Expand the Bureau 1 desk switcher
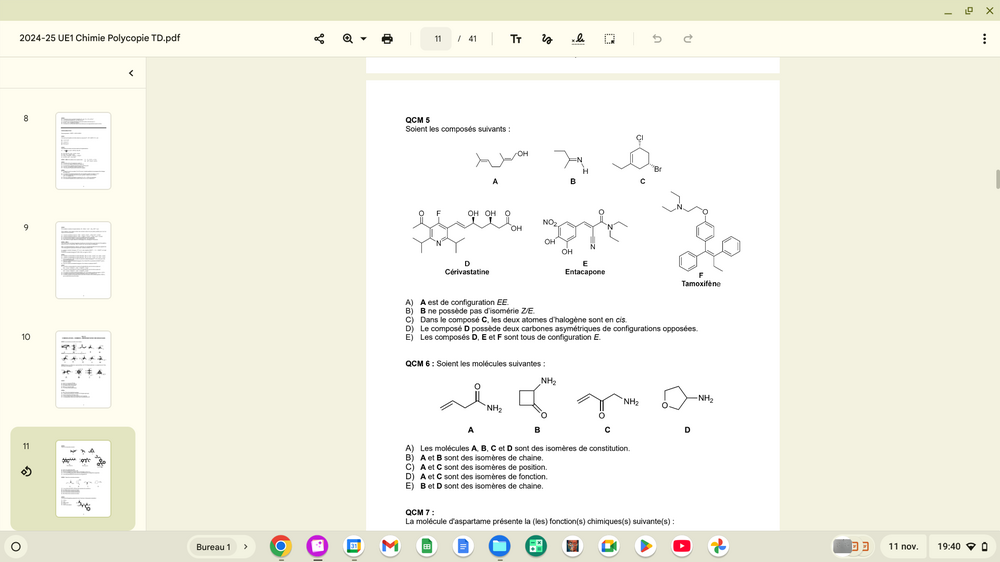Image resolution: width=1000 pixels, height=562 pixels. pos(221,547)
